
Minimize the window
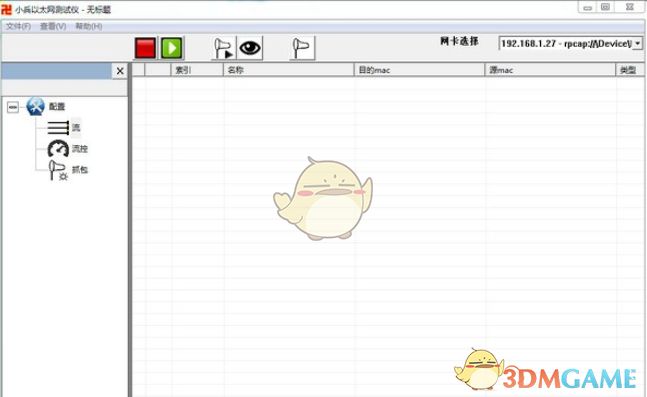pyautogui.click(x=588, y=7)
